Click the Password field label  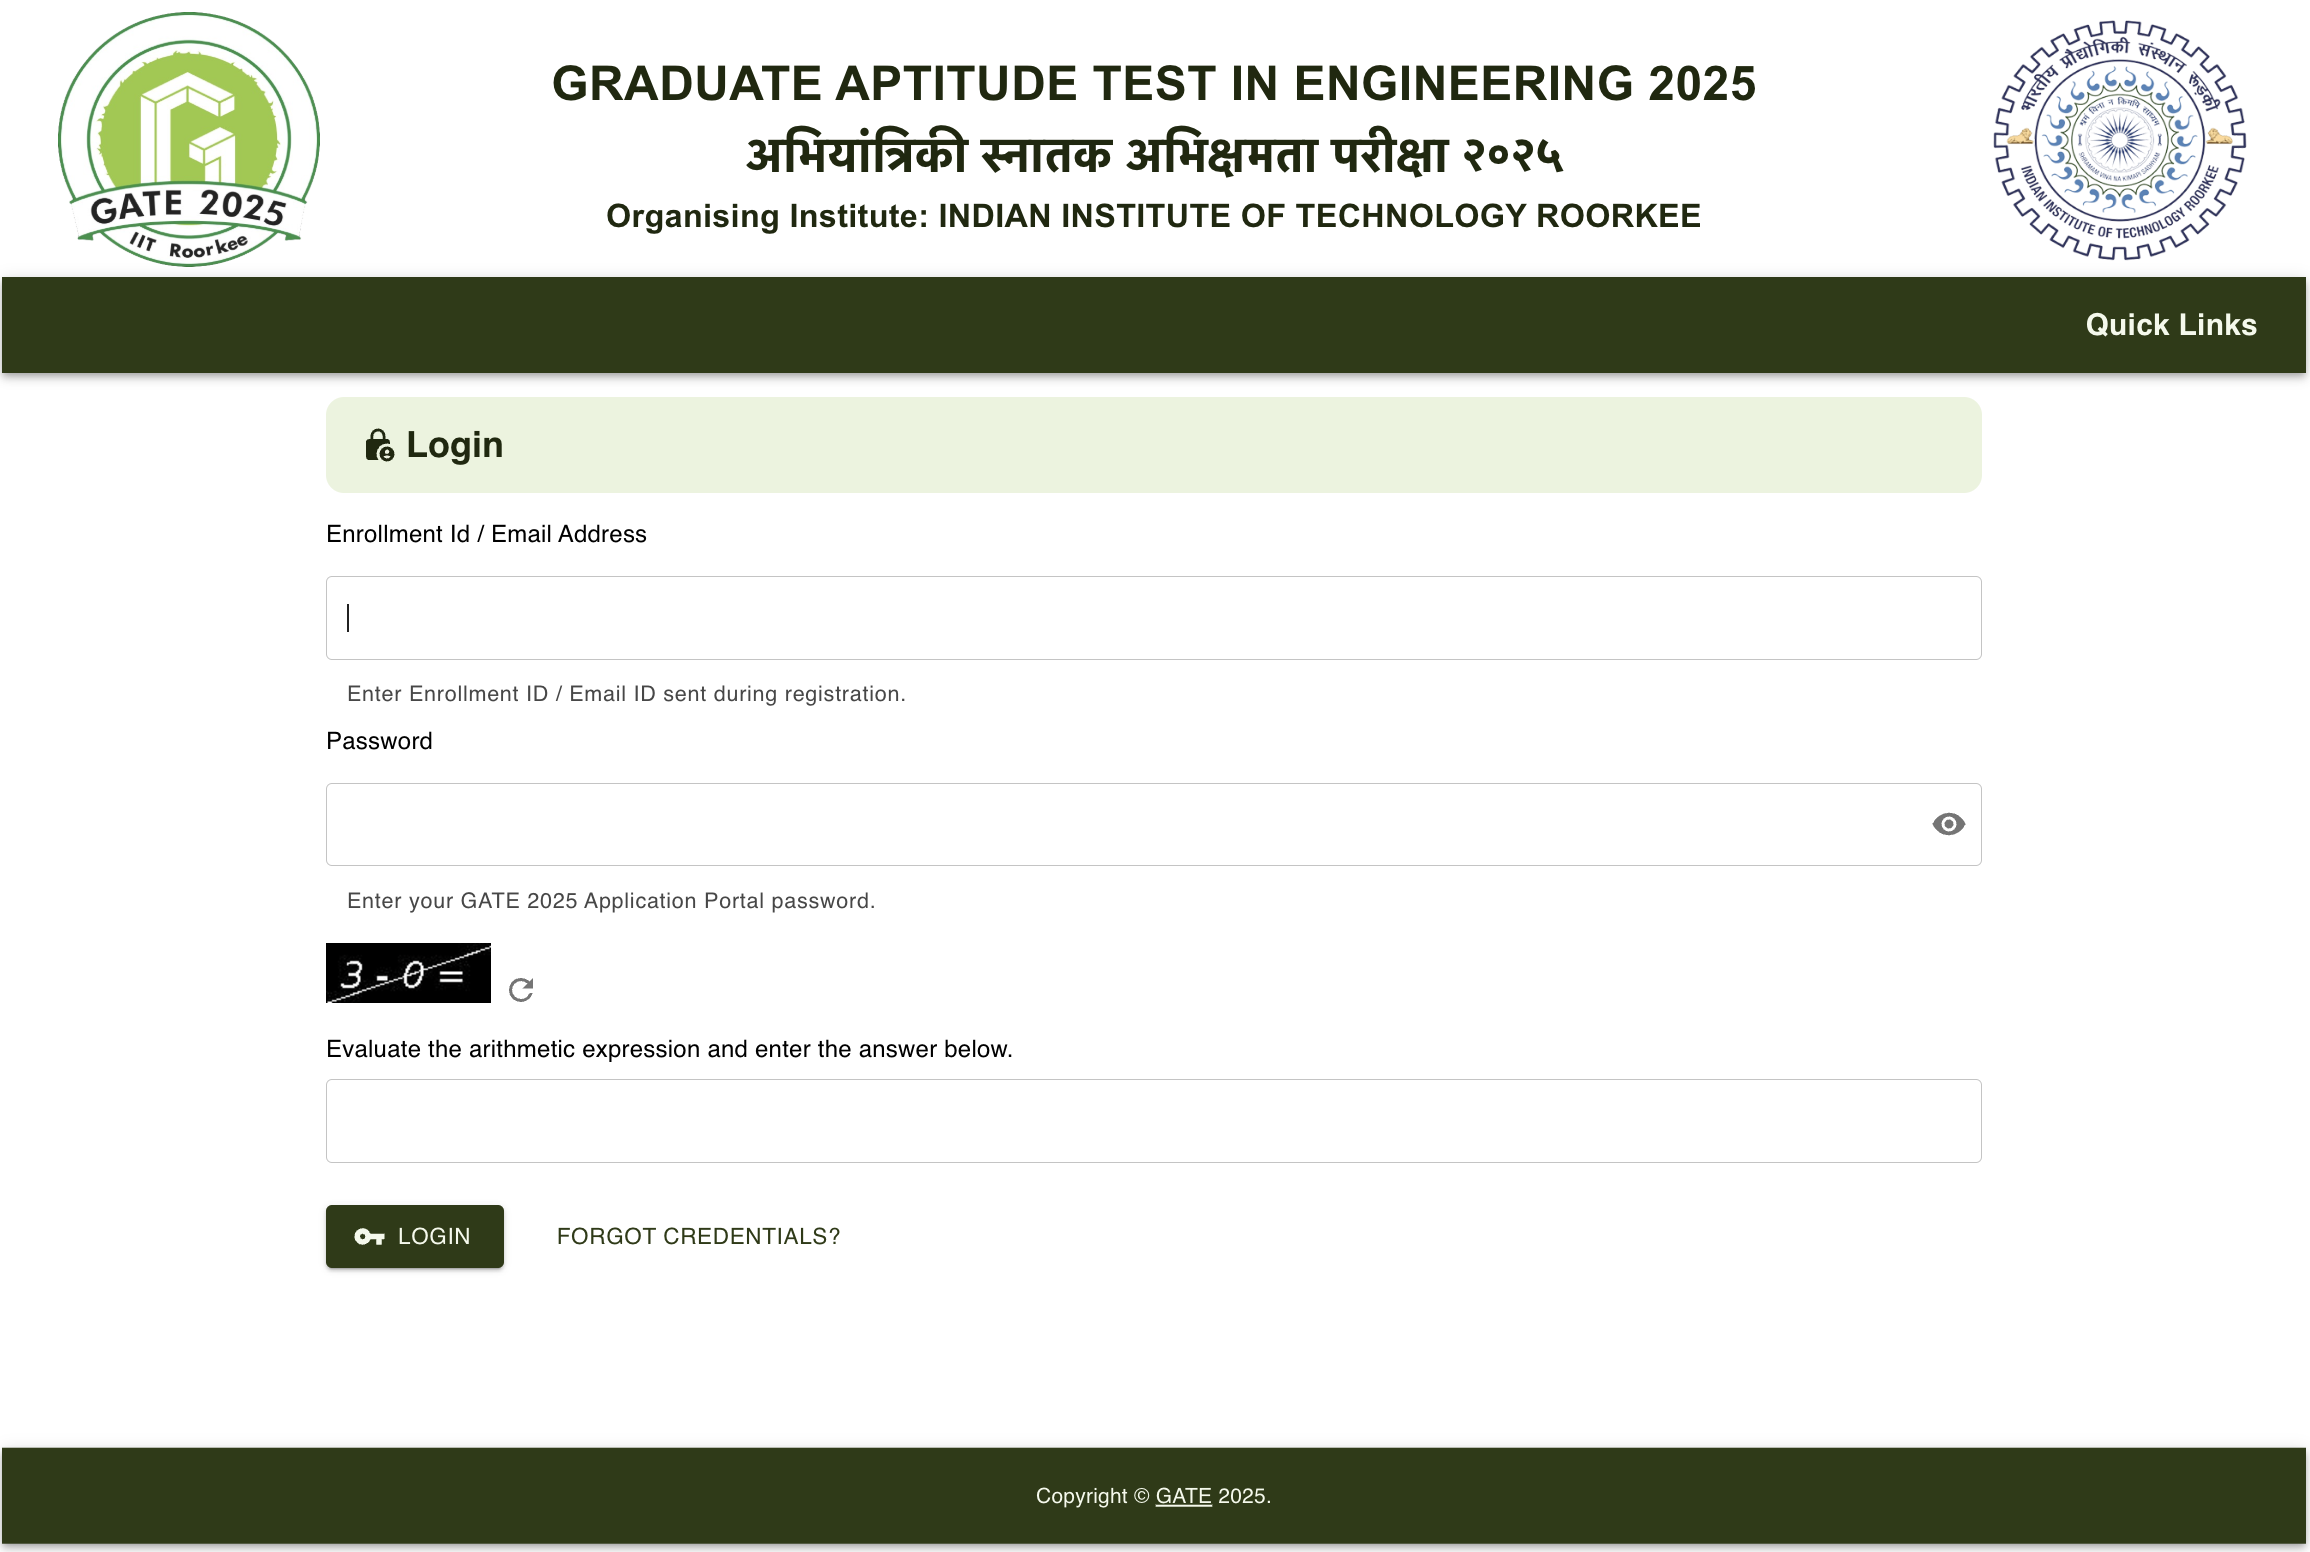click(378, 740)
